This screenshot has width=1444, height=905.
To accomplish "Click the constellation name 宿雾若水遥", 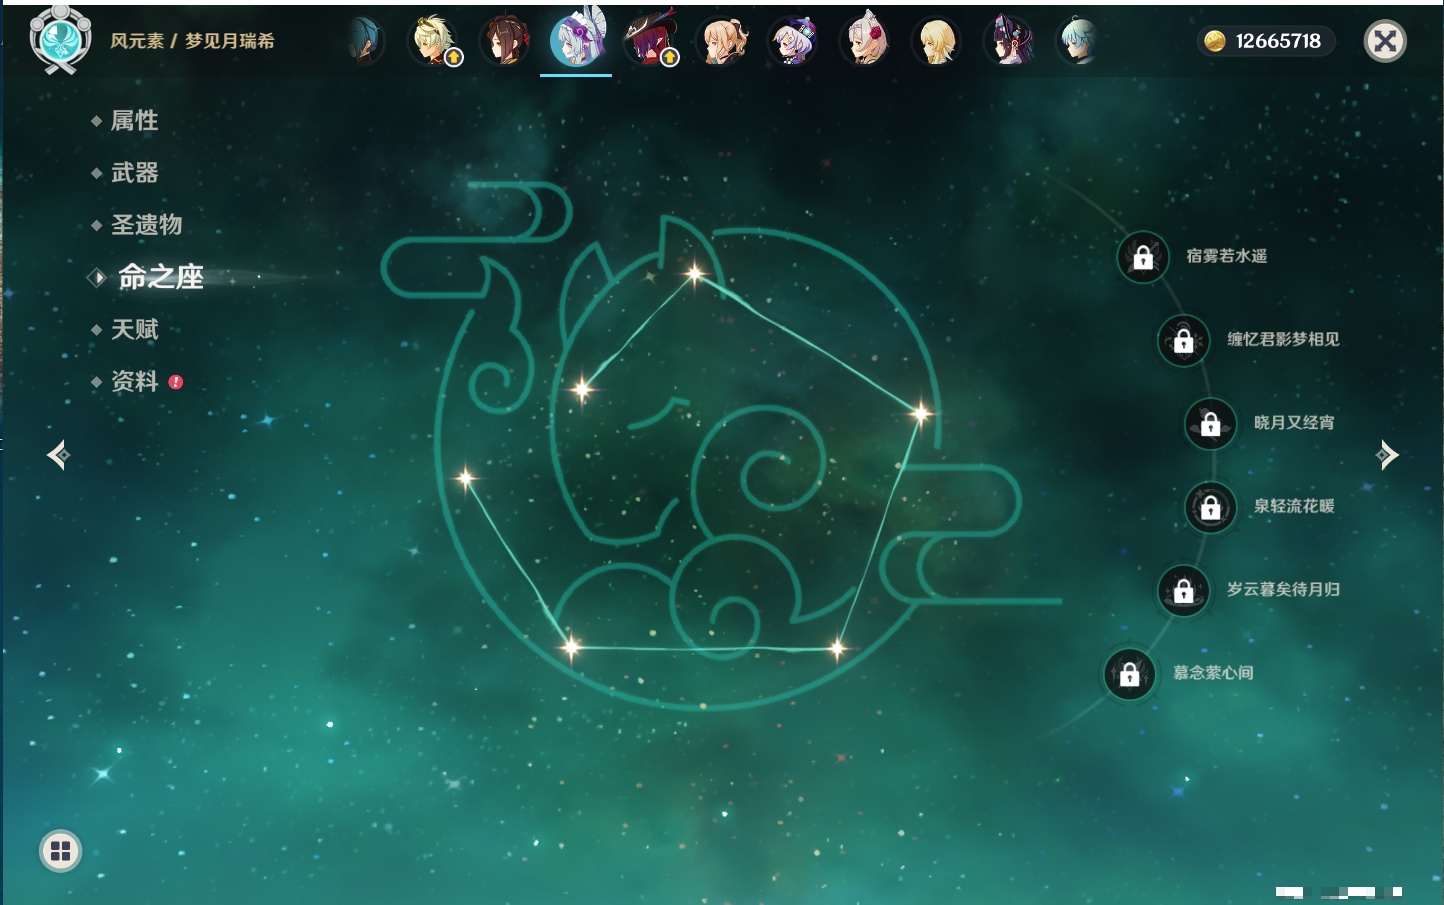I will click(x=1227, y=256).
